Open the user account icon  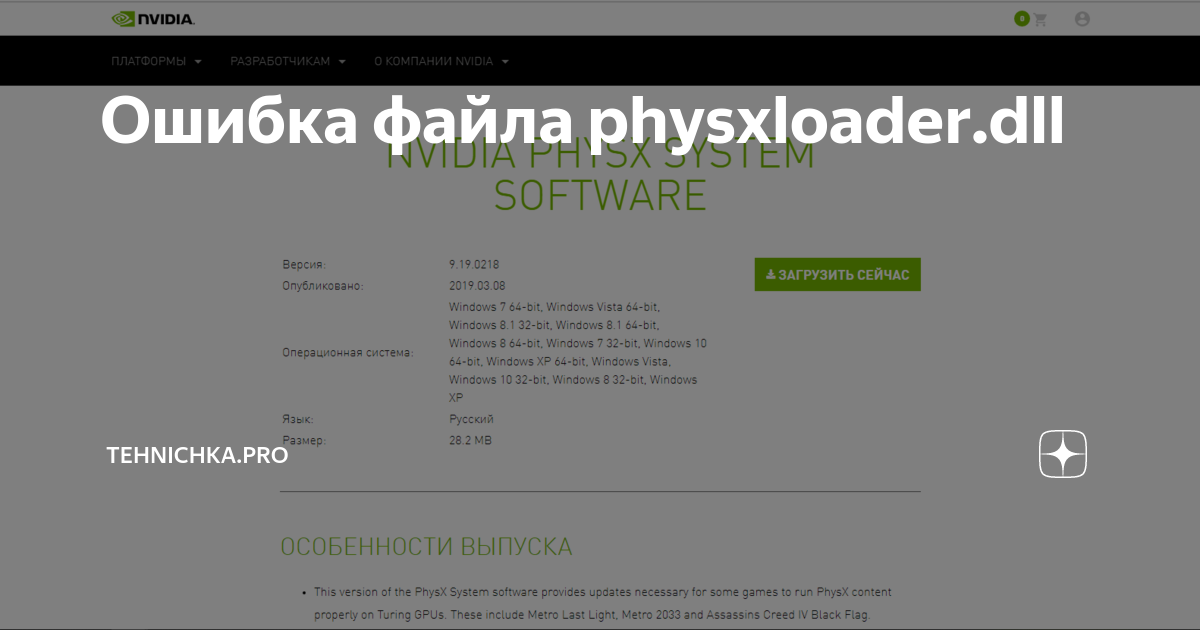(x=1082, y=19)
